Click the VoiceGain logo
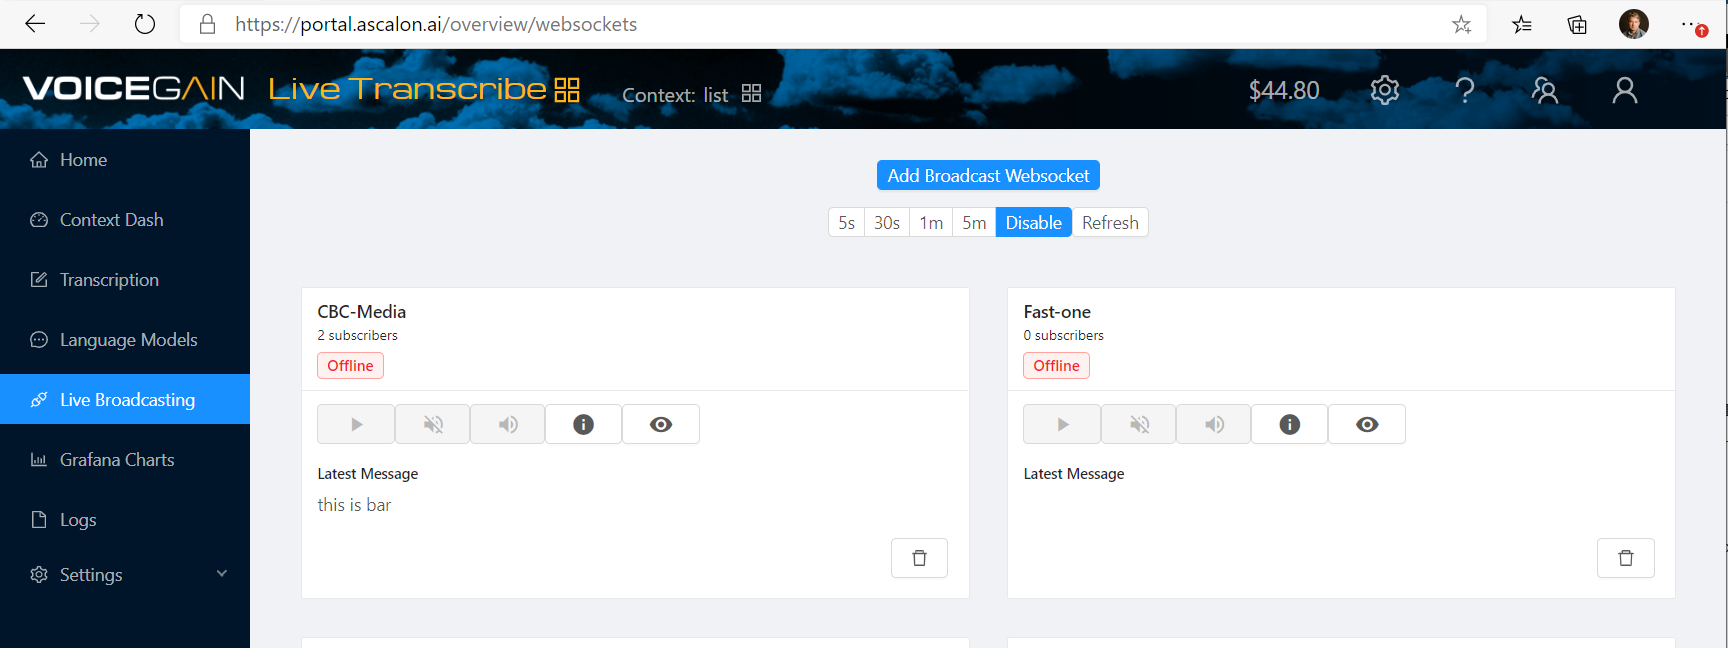The height and width of the screenshot is (648, 1728). (x=133, y=89)
